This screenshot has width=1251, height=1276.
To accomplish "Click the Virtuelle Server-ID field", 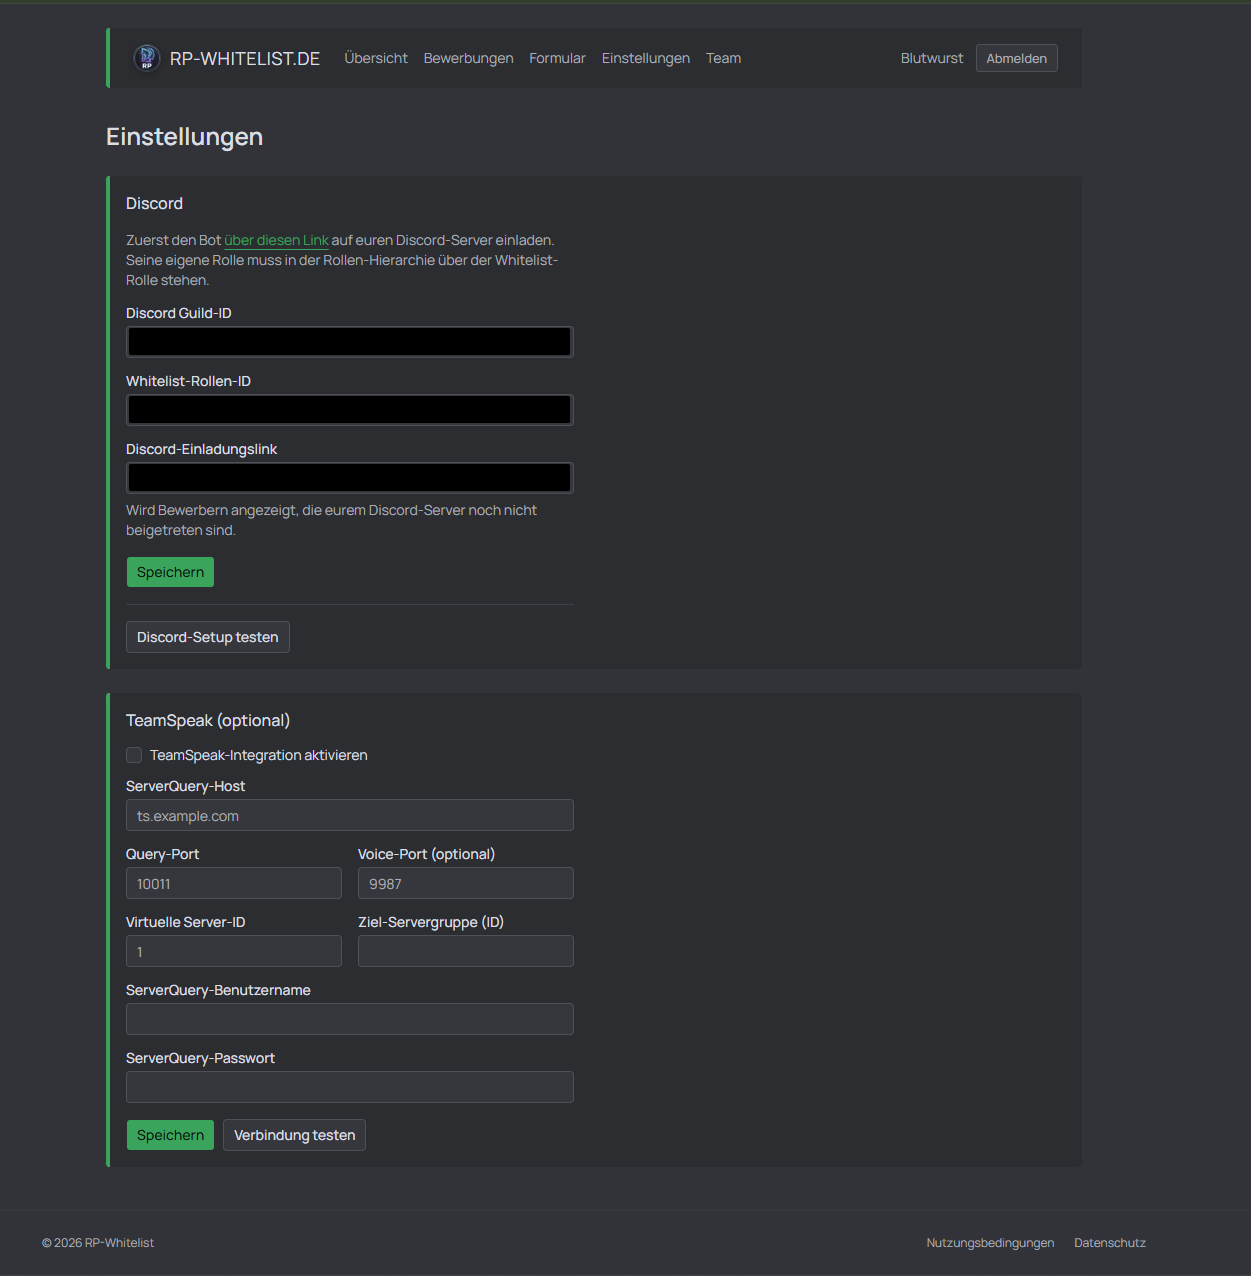I will tap(234, 951).
